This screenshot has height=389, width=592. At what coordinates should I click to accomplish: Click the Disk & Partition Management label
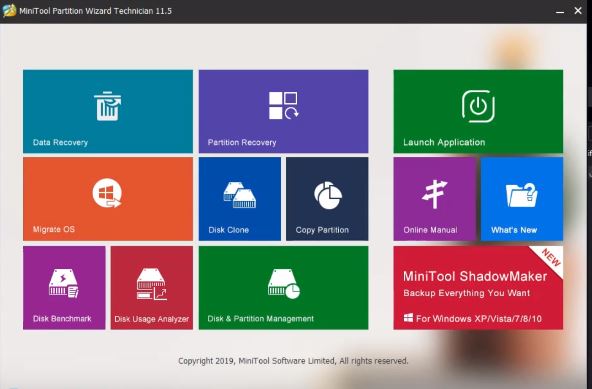point(261,318)
